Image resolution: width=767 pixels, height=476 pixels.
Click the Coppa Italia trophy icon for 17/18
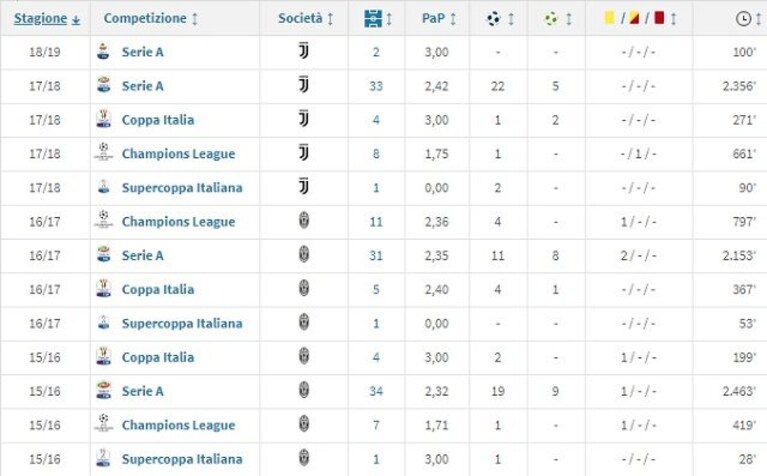[x=103, y=119]
